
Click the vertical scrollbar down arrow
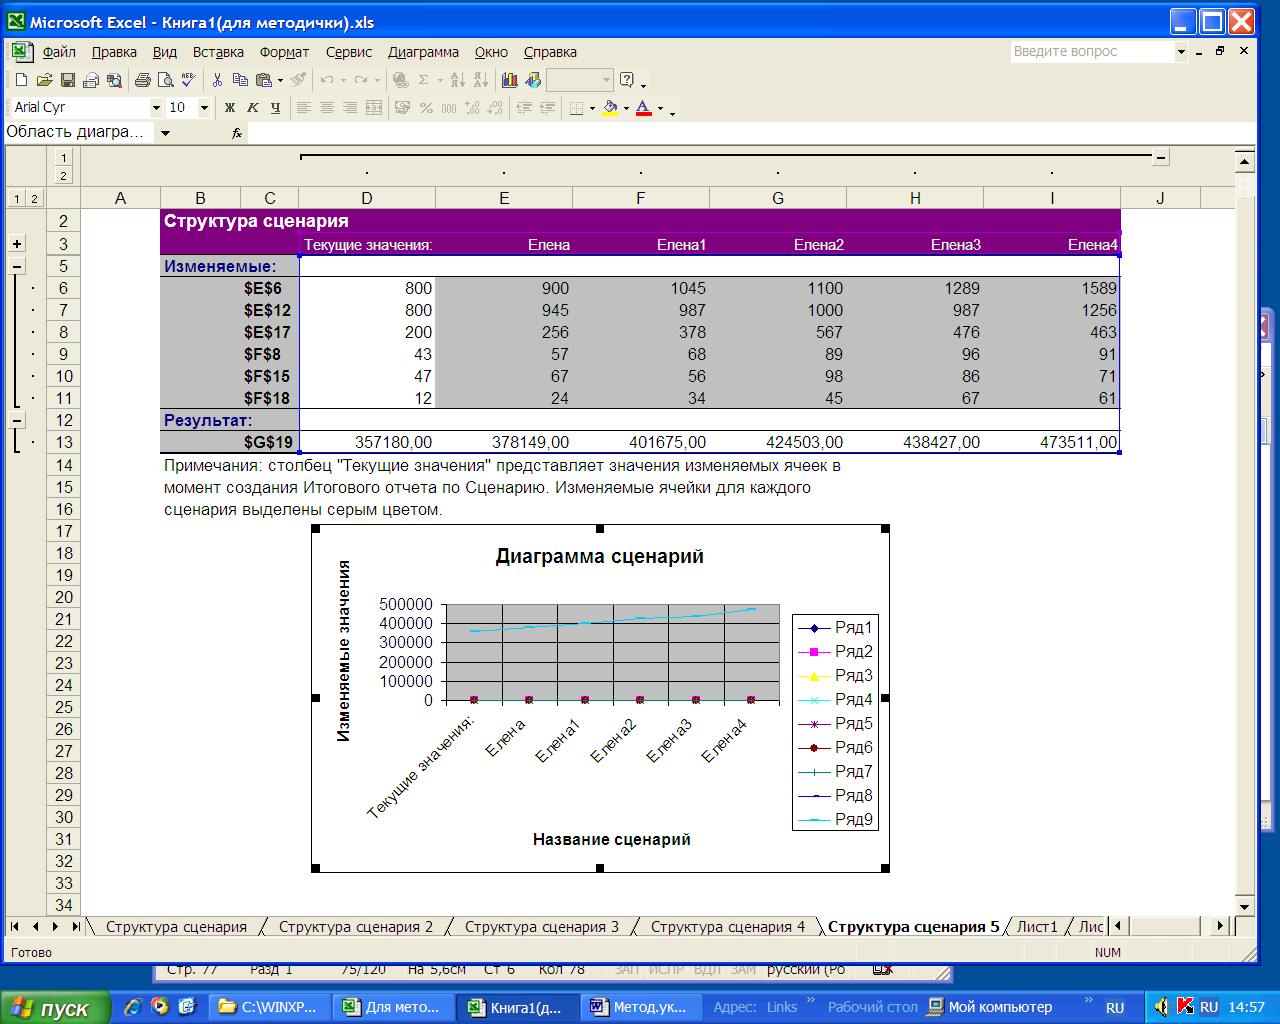(1244, 906)
